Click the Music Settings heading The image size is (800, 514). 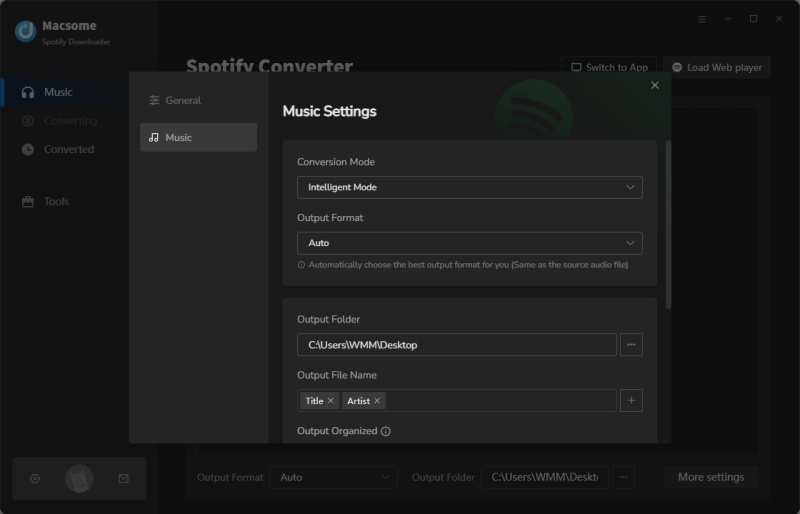click(330, 111)
